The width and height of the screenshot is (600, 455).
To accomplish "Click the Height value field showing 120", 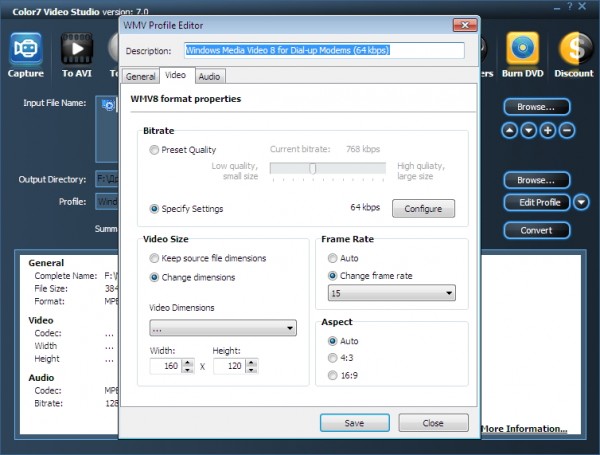I will pos(230,366).
